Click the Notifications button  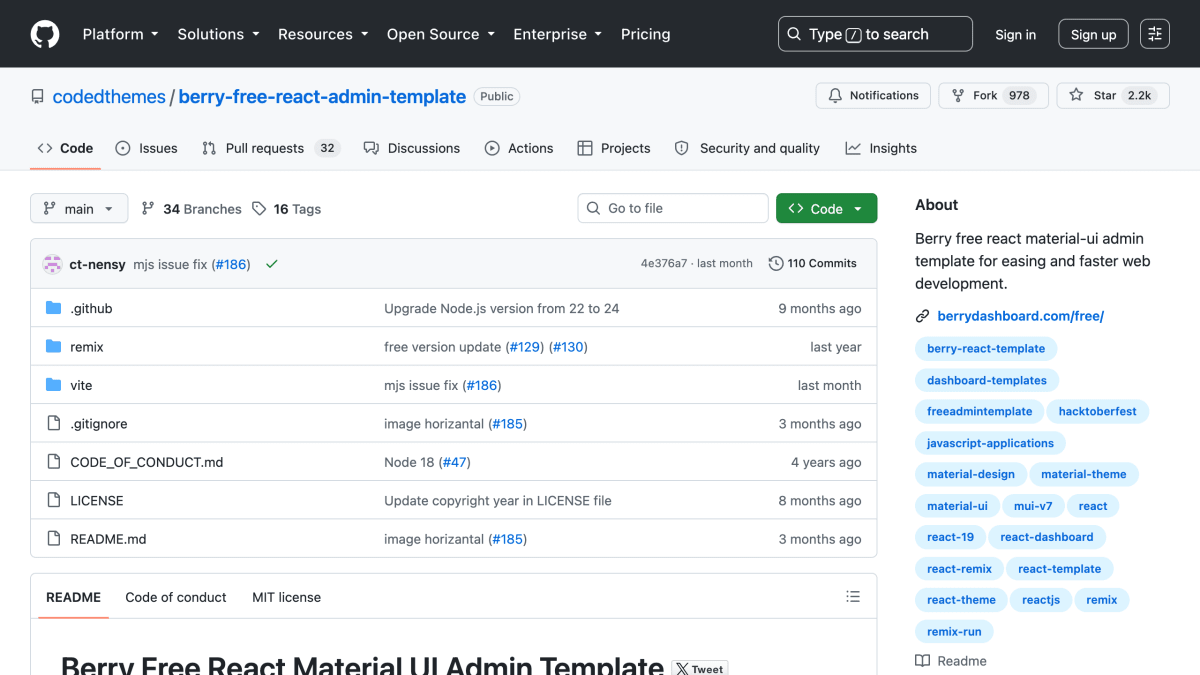click(x=873, y=96)
